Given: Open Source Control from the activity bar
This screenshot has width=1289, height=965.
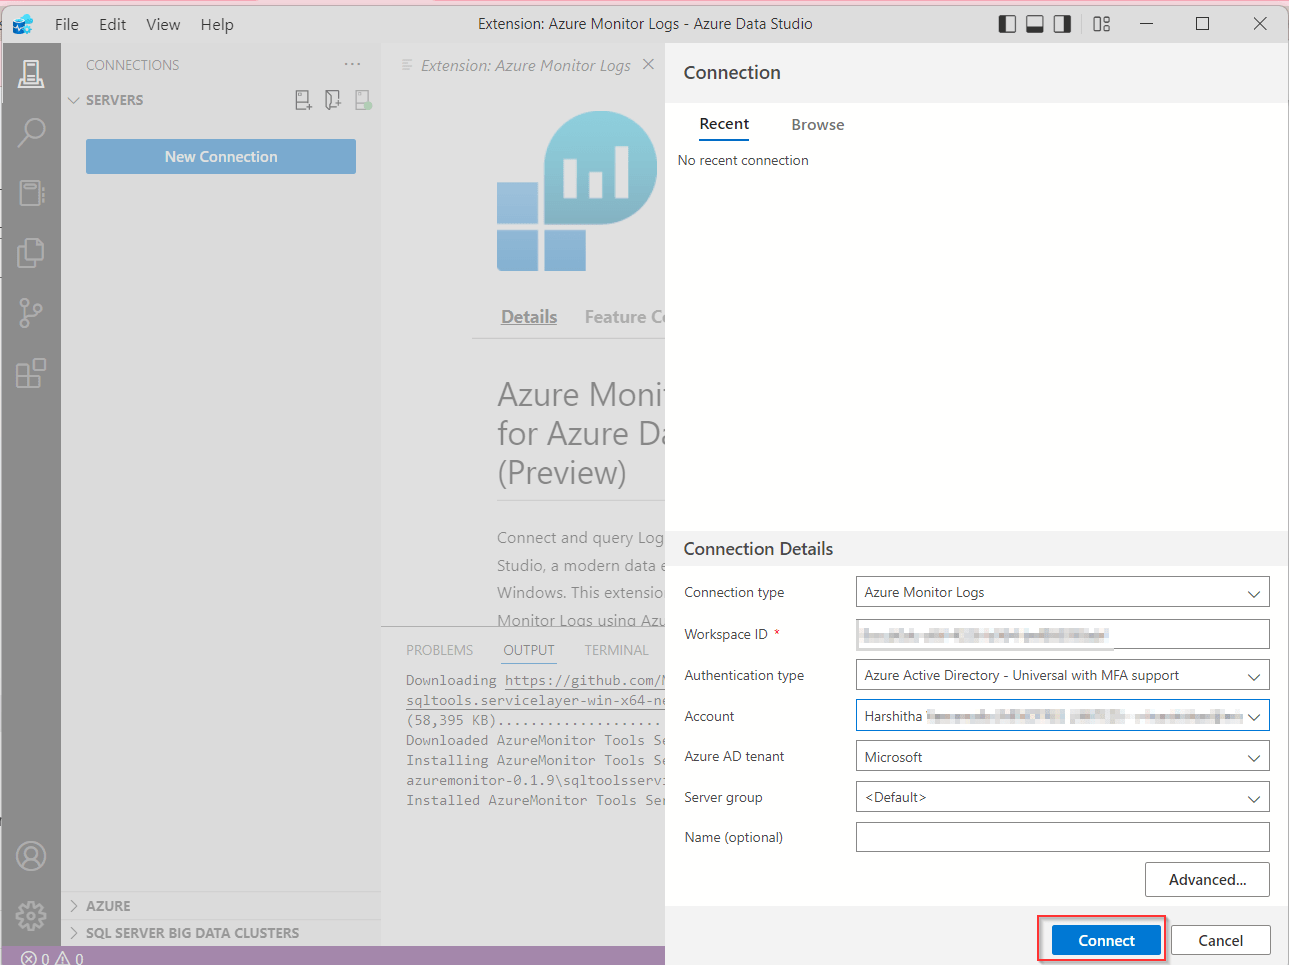Looking at the screenshot, I should [x=31, y=312].
